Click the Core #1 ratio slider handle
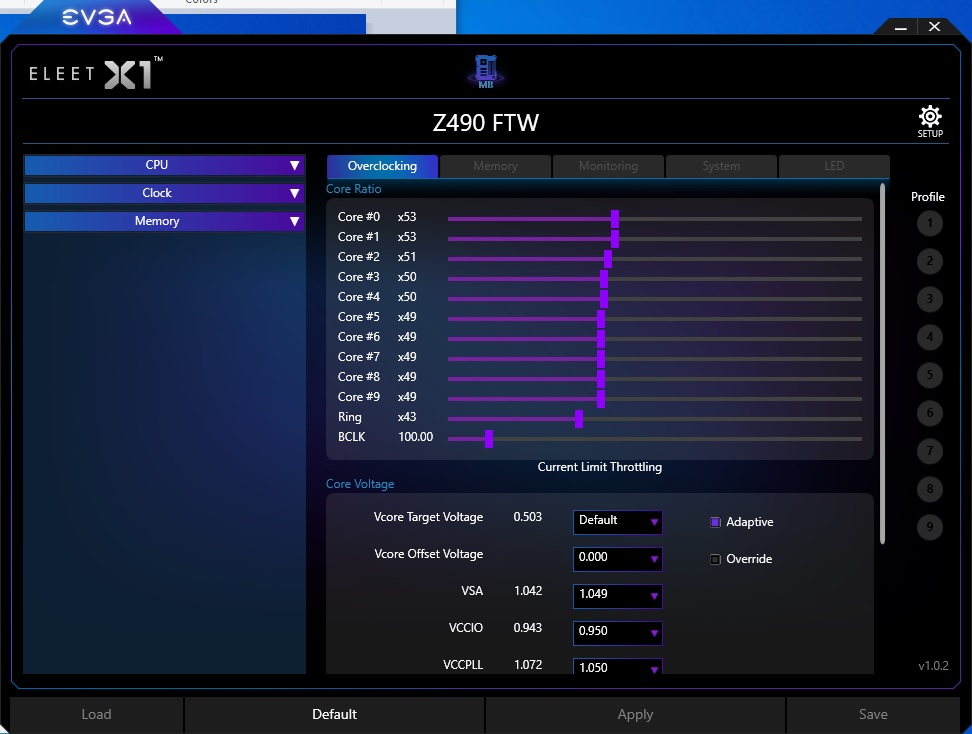 [x=615, y=239]
